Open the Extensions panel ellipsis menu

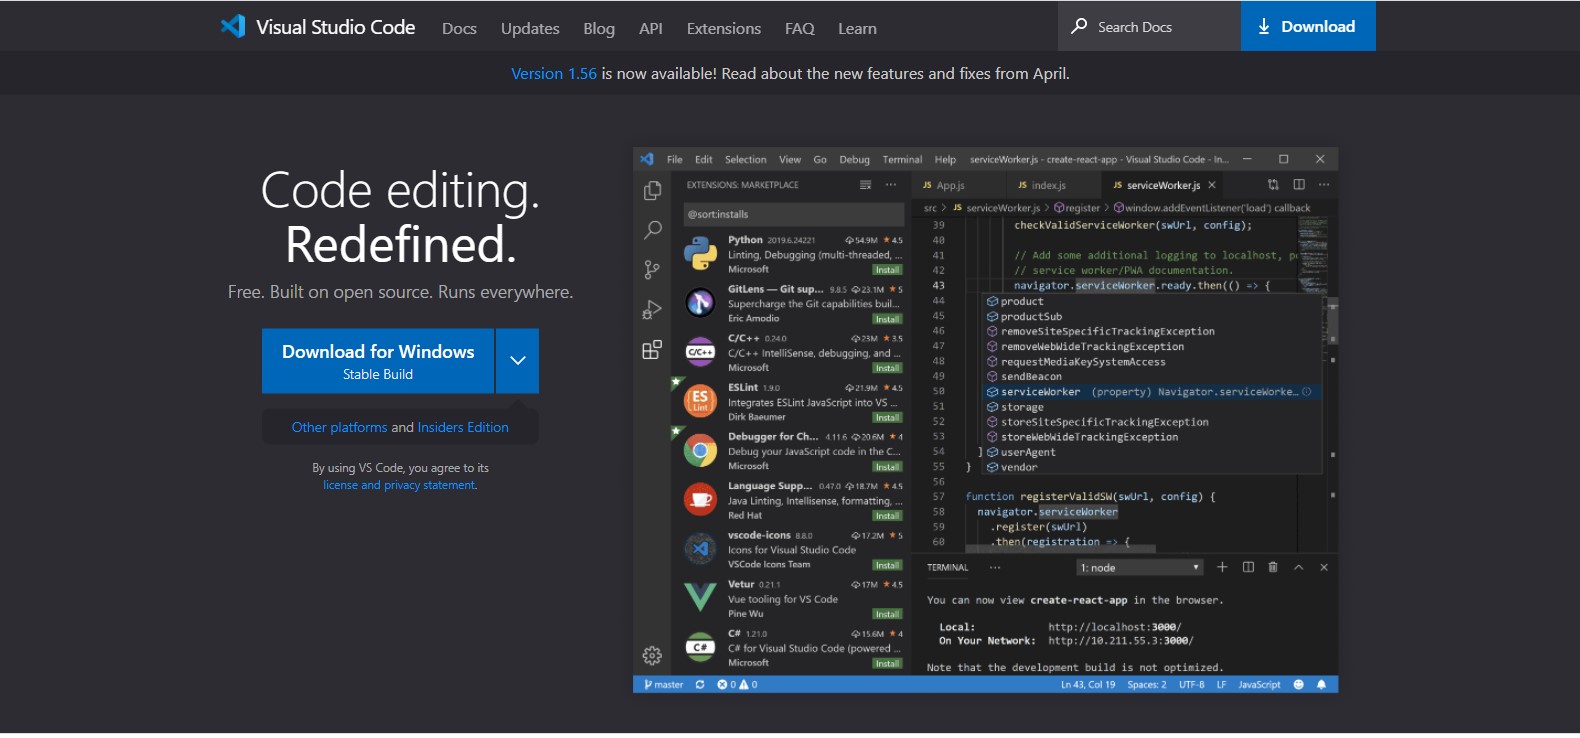[891, 185]
